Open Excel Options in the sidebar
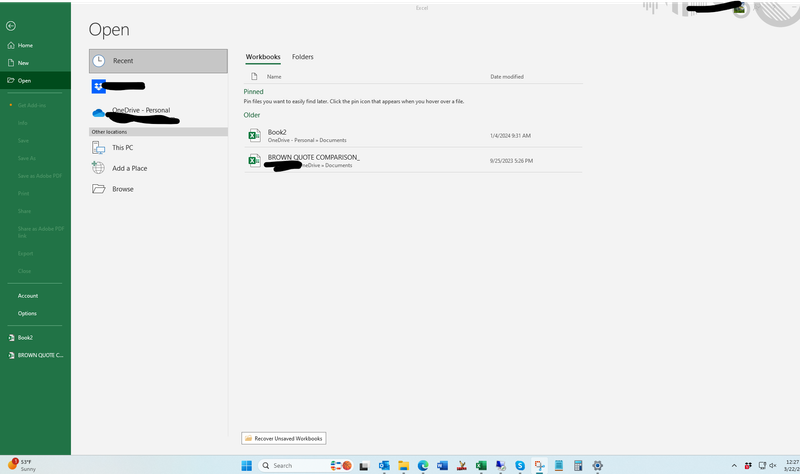This screenshot has width=800, height=474. click(27, 313)
